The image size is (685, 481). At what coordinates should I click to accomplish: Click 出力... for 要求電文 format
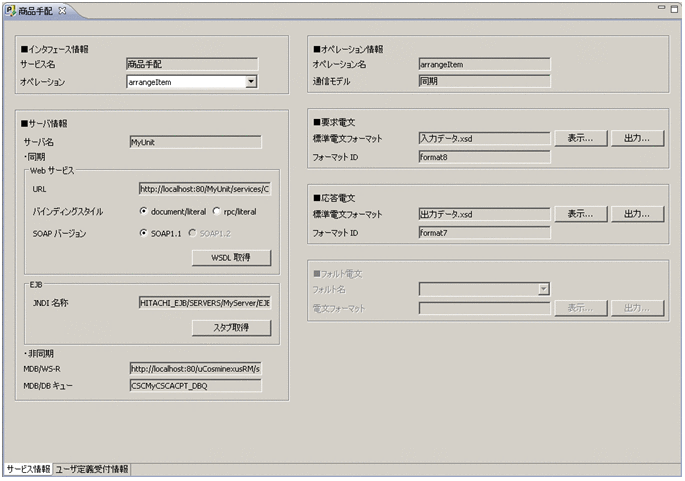point(637,138)
